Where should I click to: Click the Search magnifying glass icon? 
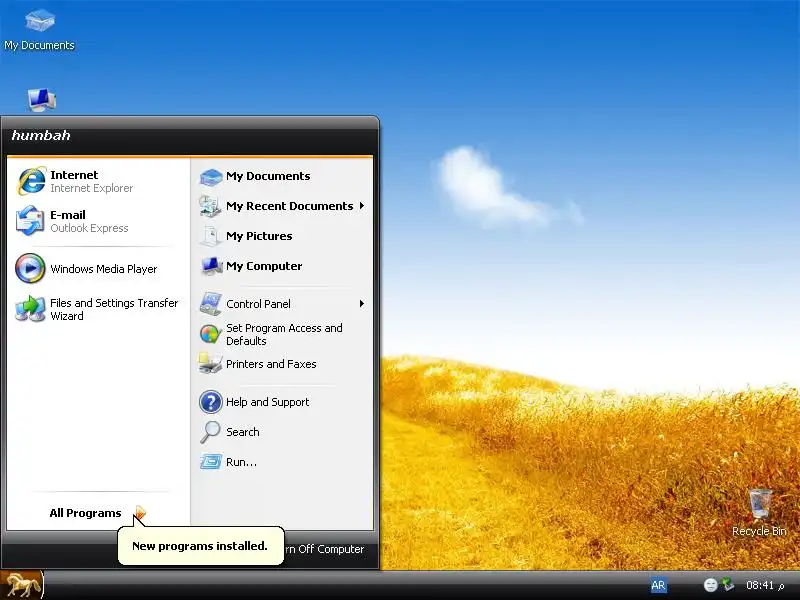[x=210, y=432]
